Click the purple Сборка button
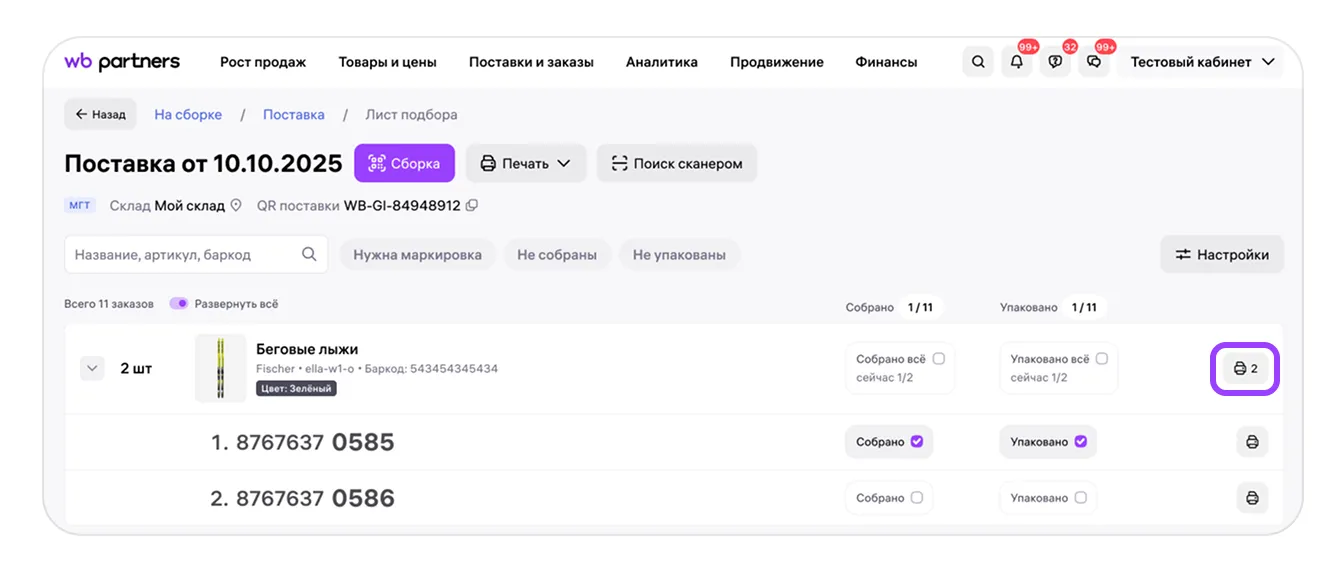 click(404, 163)
